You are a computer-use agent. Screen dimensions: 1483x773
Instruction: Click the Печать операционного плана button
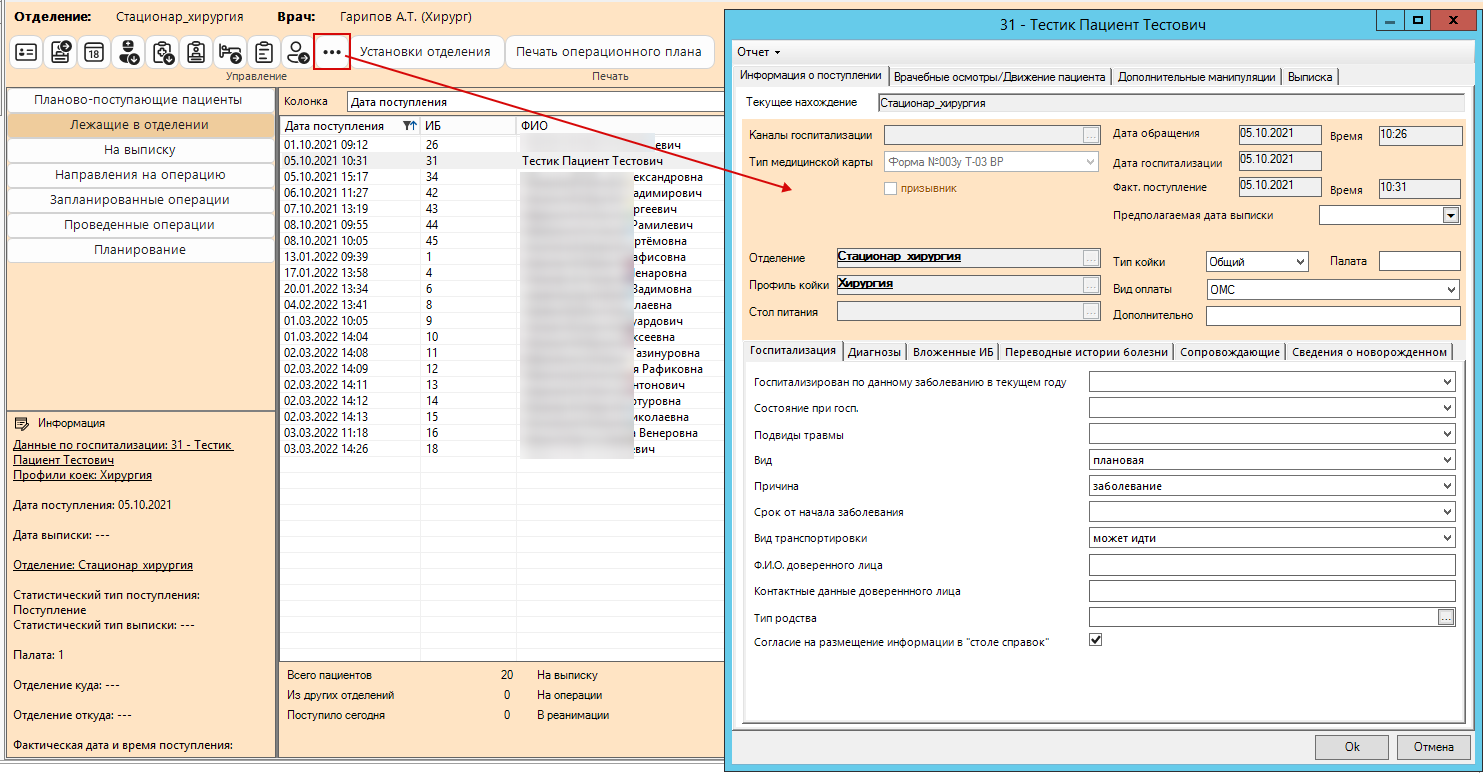609,52
